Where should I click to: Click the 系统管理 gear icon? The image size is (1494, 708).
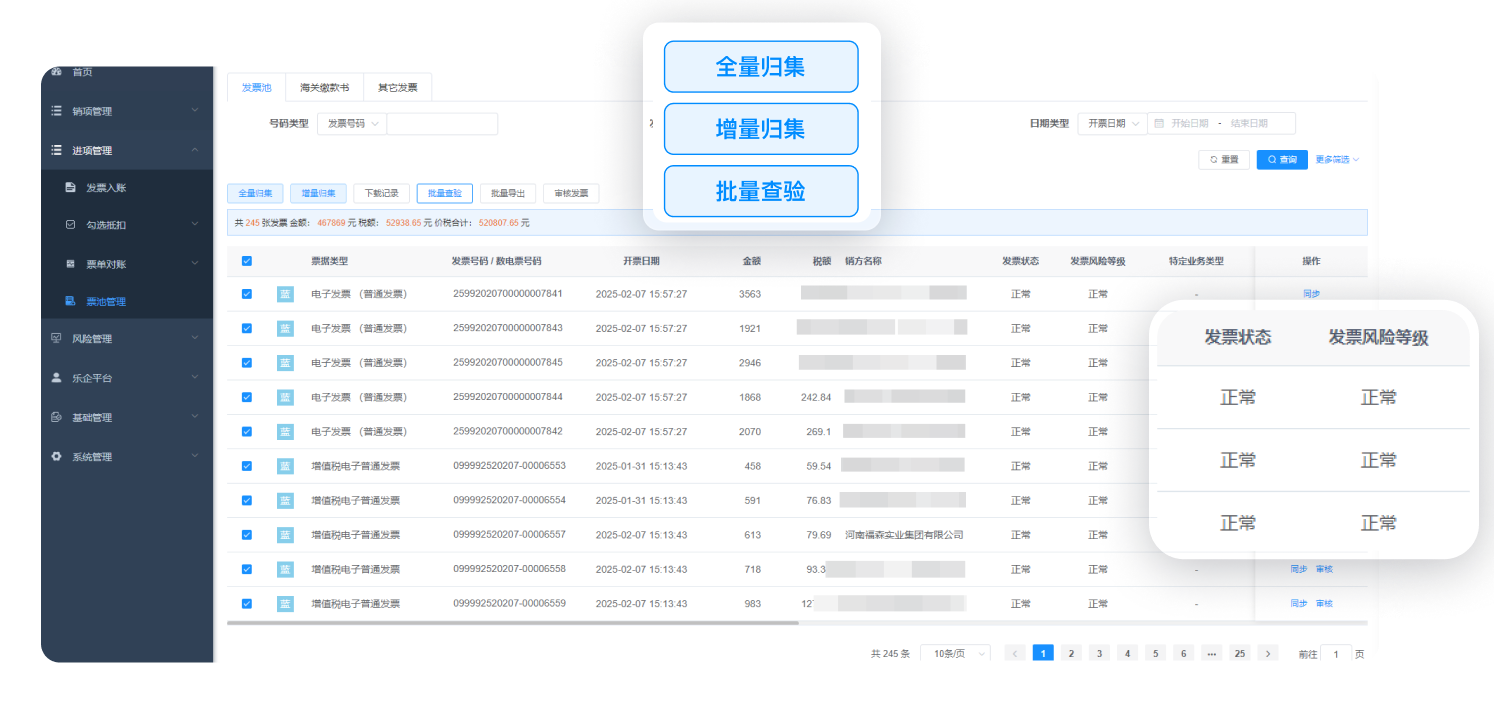56,456
